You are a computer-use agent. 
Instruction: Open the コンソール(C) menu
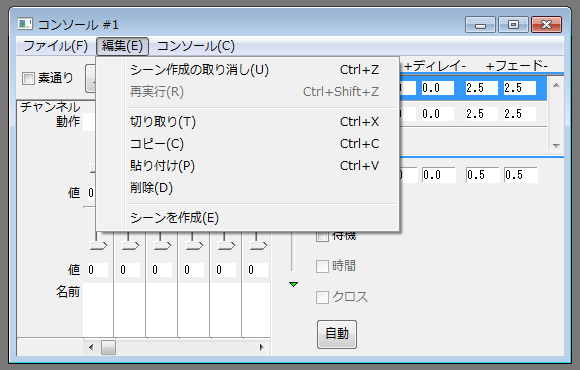click(x=196, y=46)
